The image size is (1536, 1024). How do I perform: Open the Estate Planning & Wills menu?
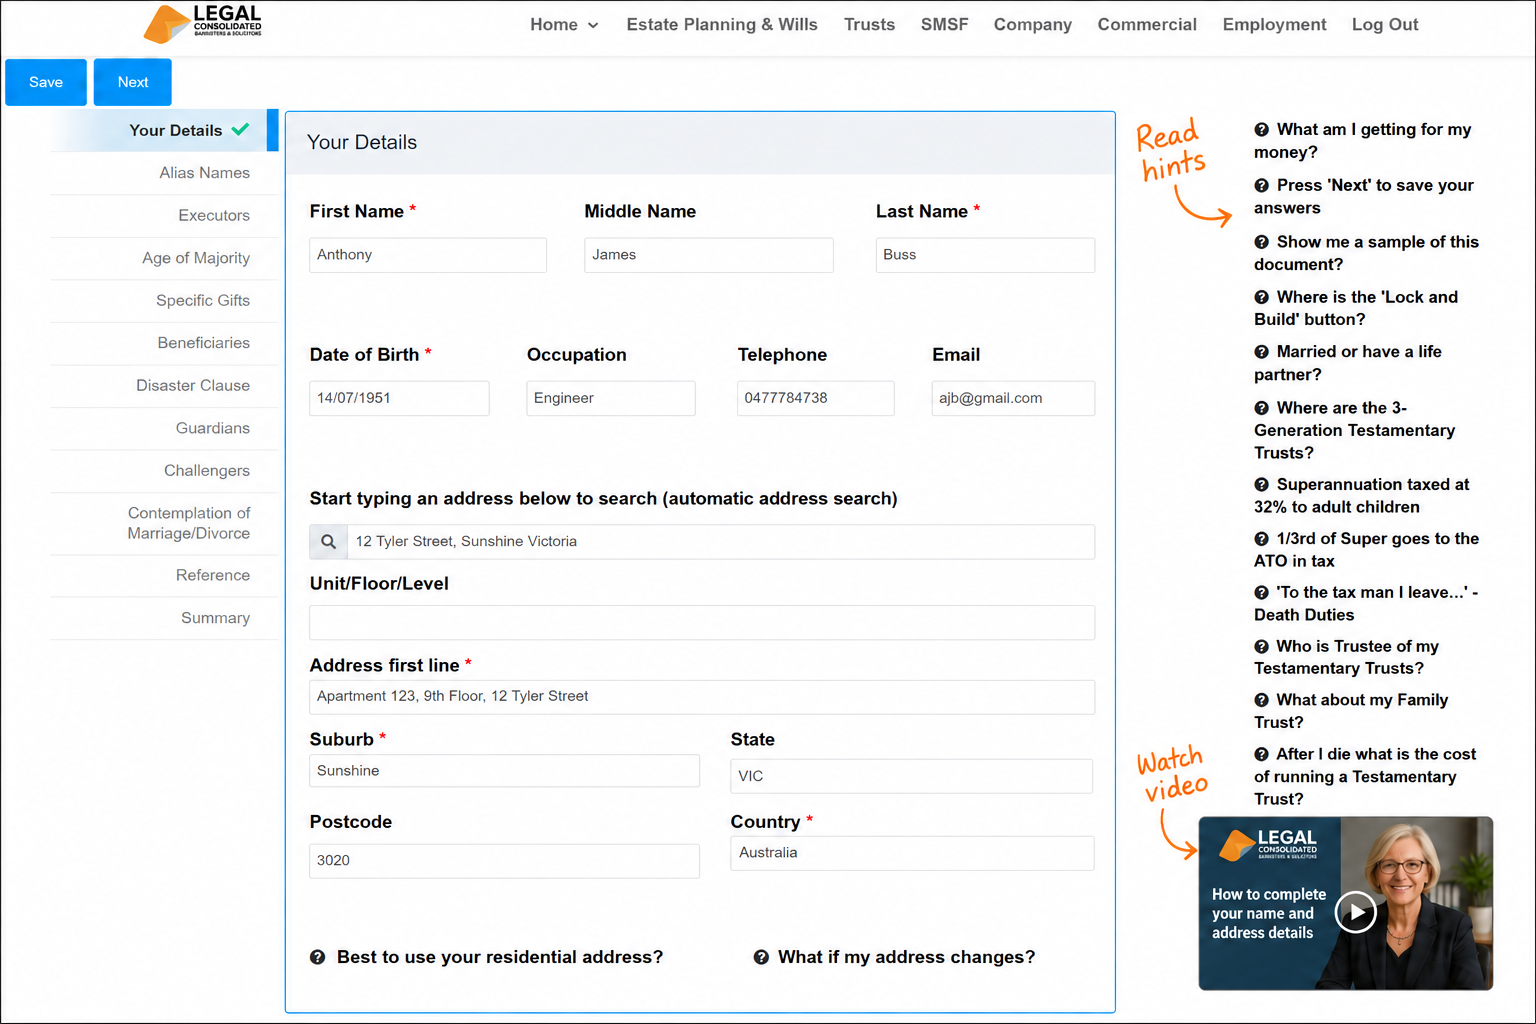click(722, 24)
